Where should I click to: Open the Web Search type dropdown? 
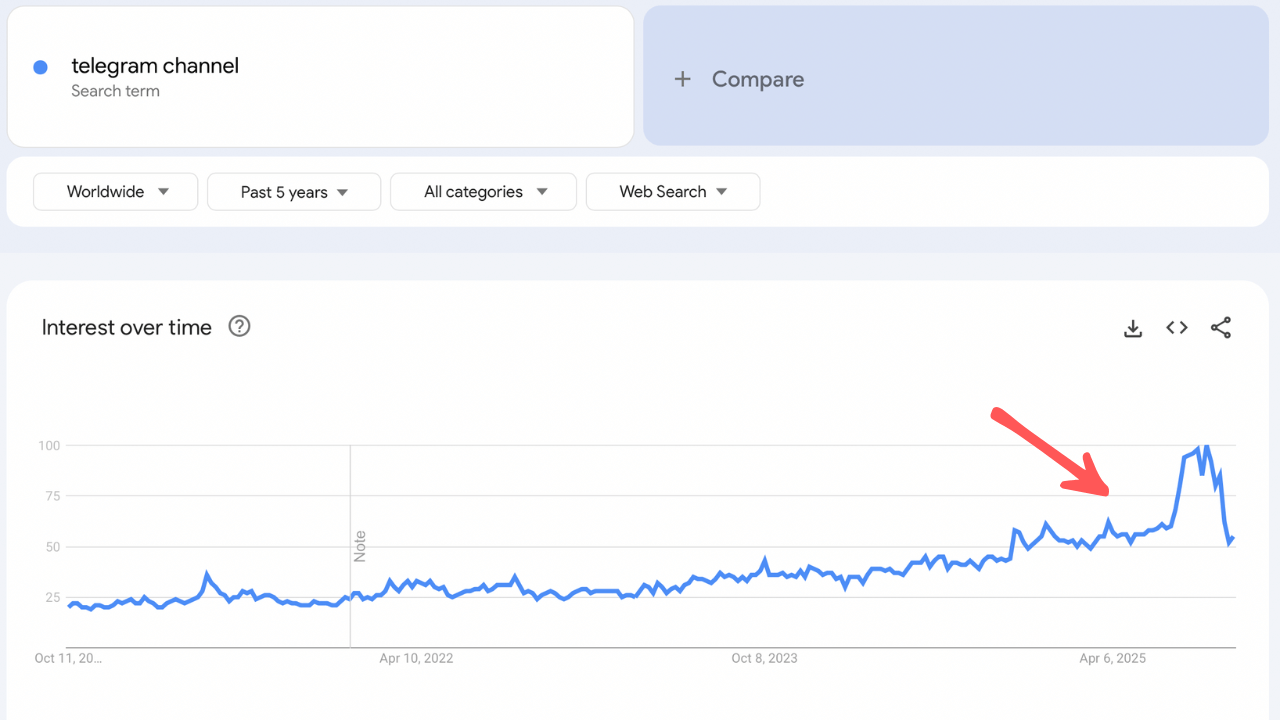click(x=673, y=192)
